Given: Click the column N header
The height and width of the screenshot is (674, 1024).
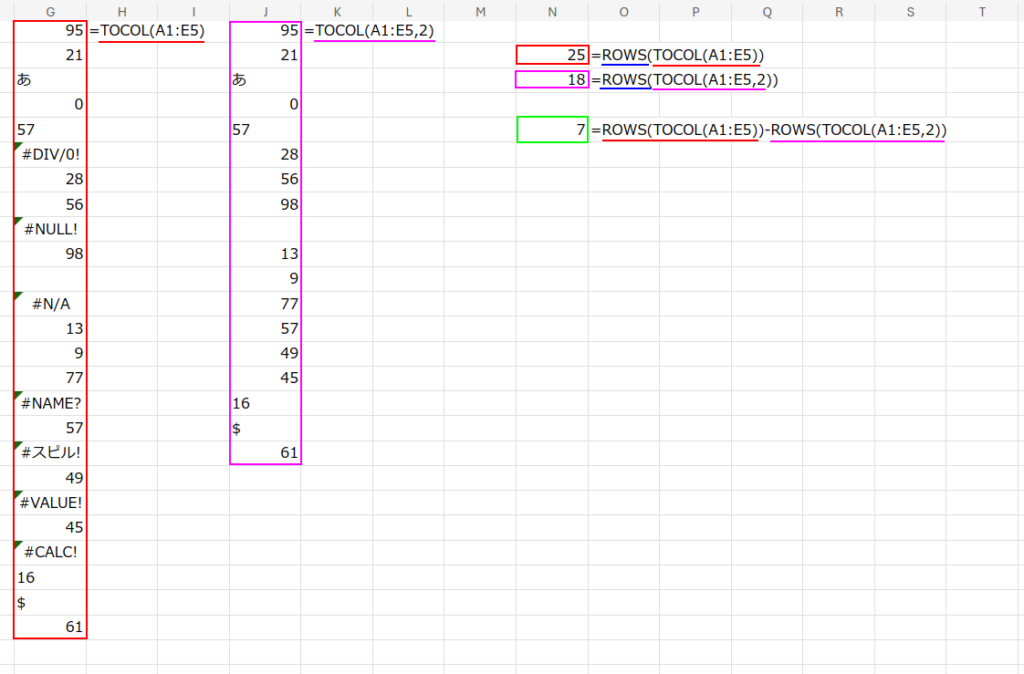Looking at the screenshot, I should [x=552, y=11].
